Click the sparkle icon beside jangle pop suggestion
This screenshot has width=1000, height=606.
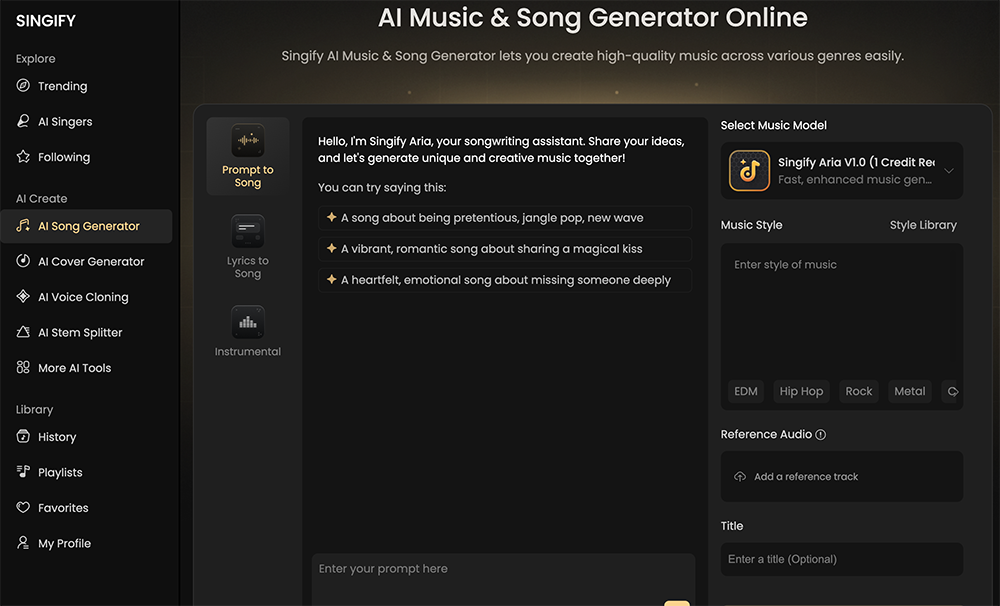coord(332,217)
